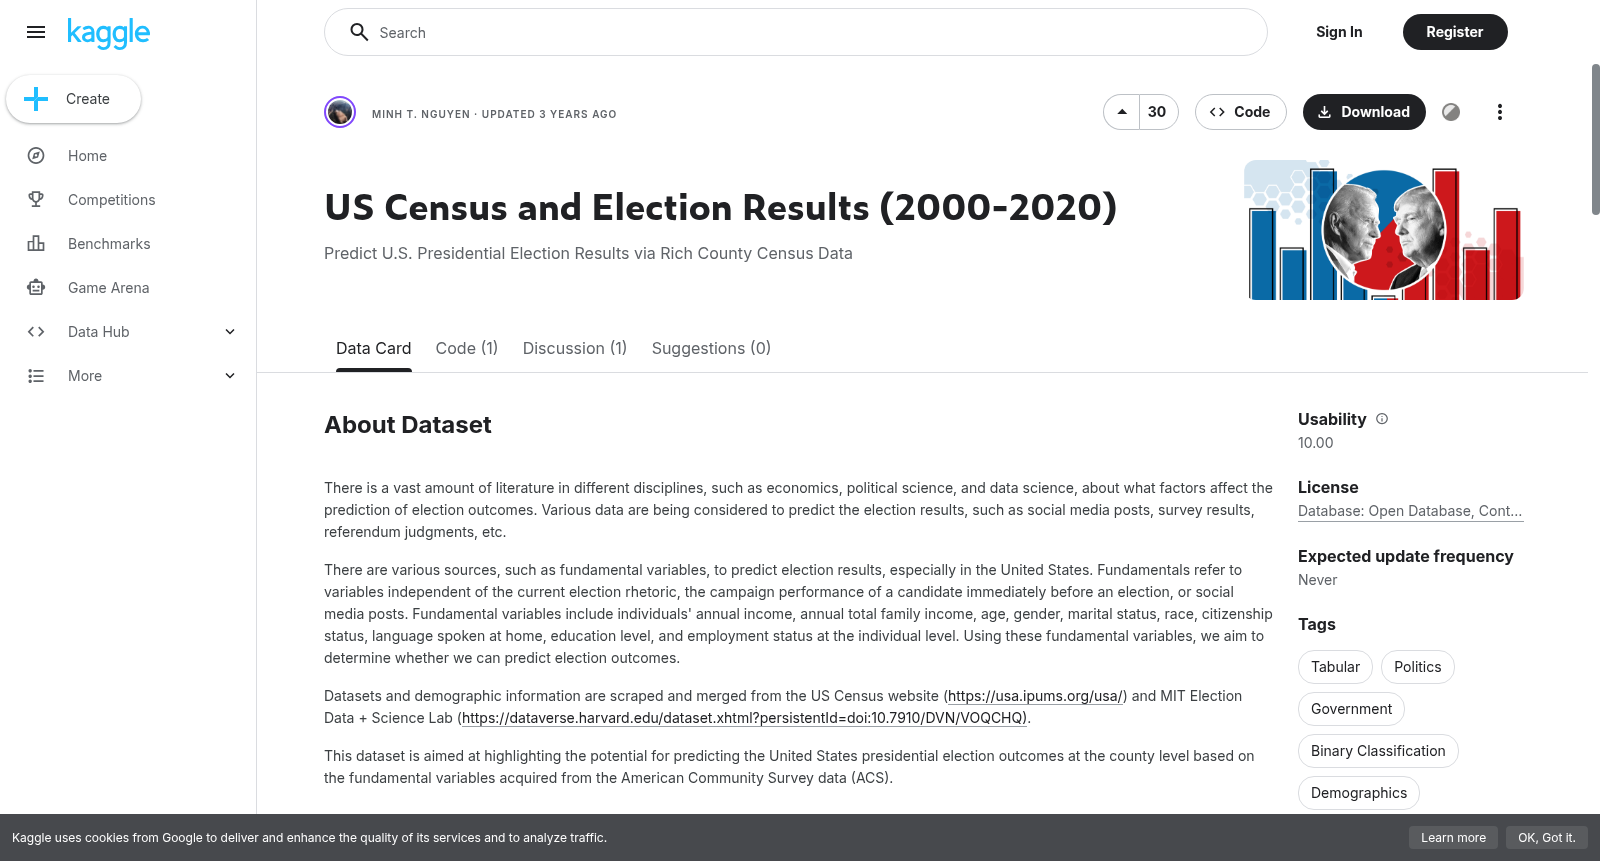Switch to the Discussion (1) tab
Viewport: 1600px width, 861px height.
pos(575,348)
